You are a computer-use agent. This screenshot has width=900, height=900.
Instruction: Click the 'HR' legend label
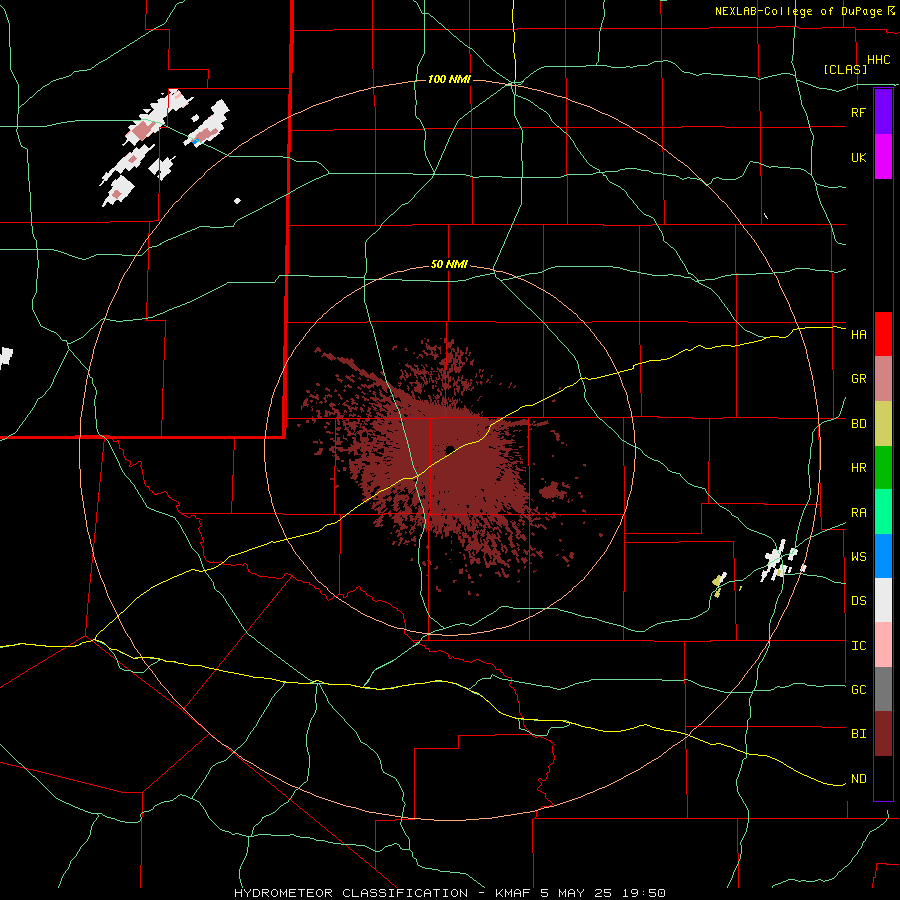click(x=858, y=468)
